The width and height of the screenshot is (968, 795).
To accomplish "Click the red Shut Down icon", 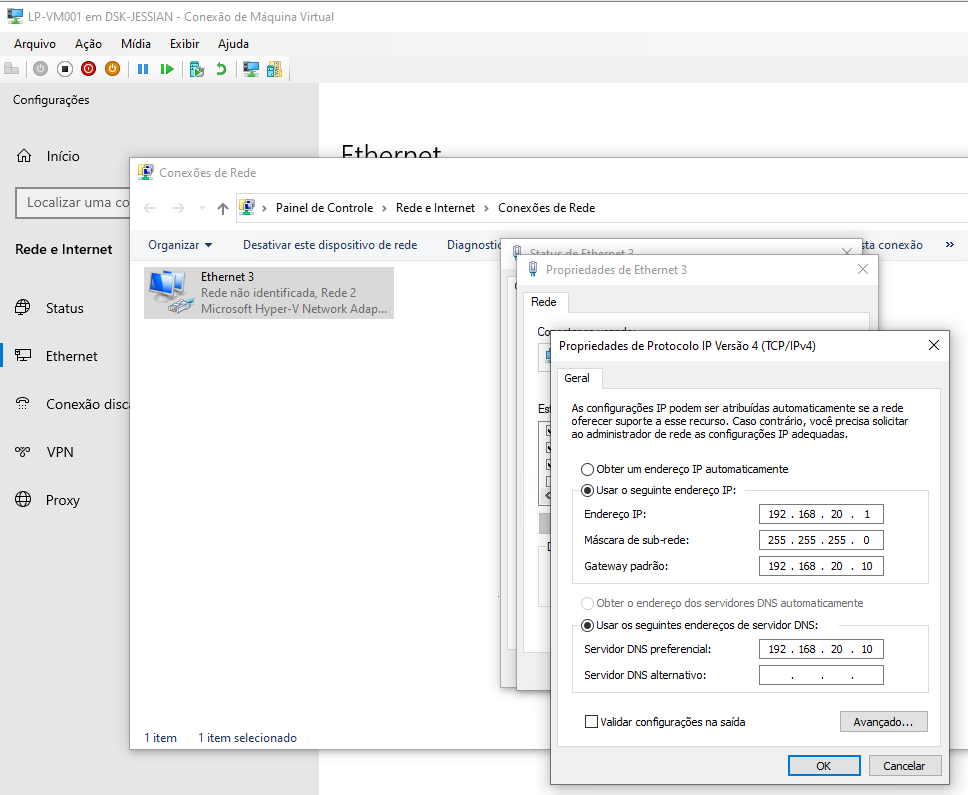I will tap(88, 69).
